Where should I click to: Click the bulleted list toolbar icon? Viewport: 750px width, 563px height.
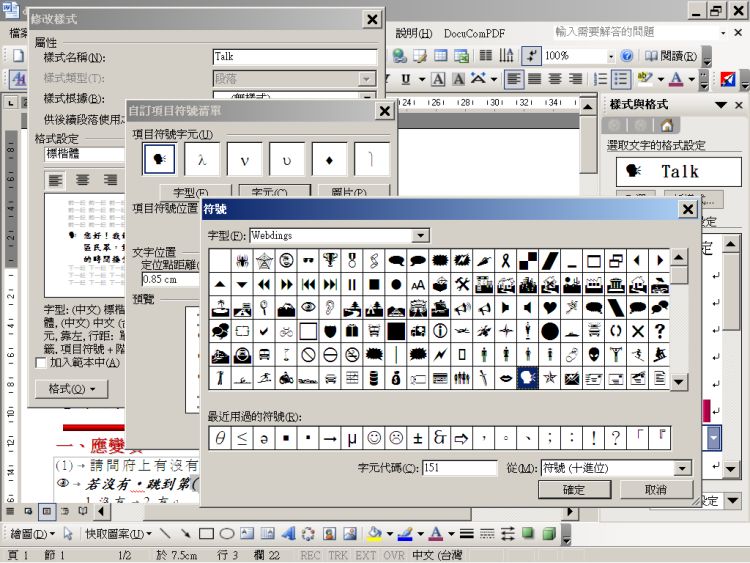pos(621,79)
